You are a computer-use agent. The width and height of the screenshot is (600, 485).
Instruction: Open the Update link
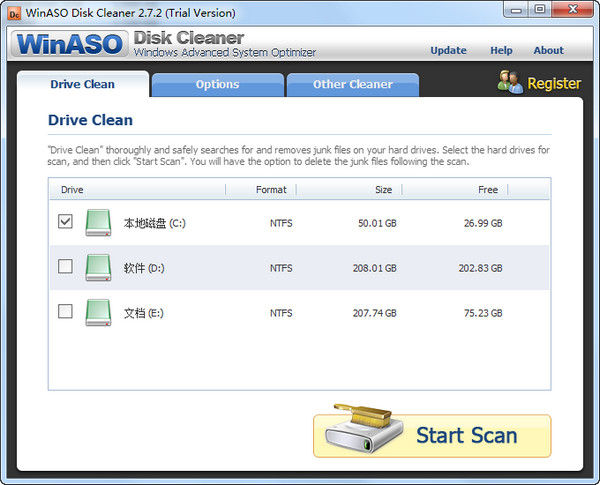click(x=448, y=51)
